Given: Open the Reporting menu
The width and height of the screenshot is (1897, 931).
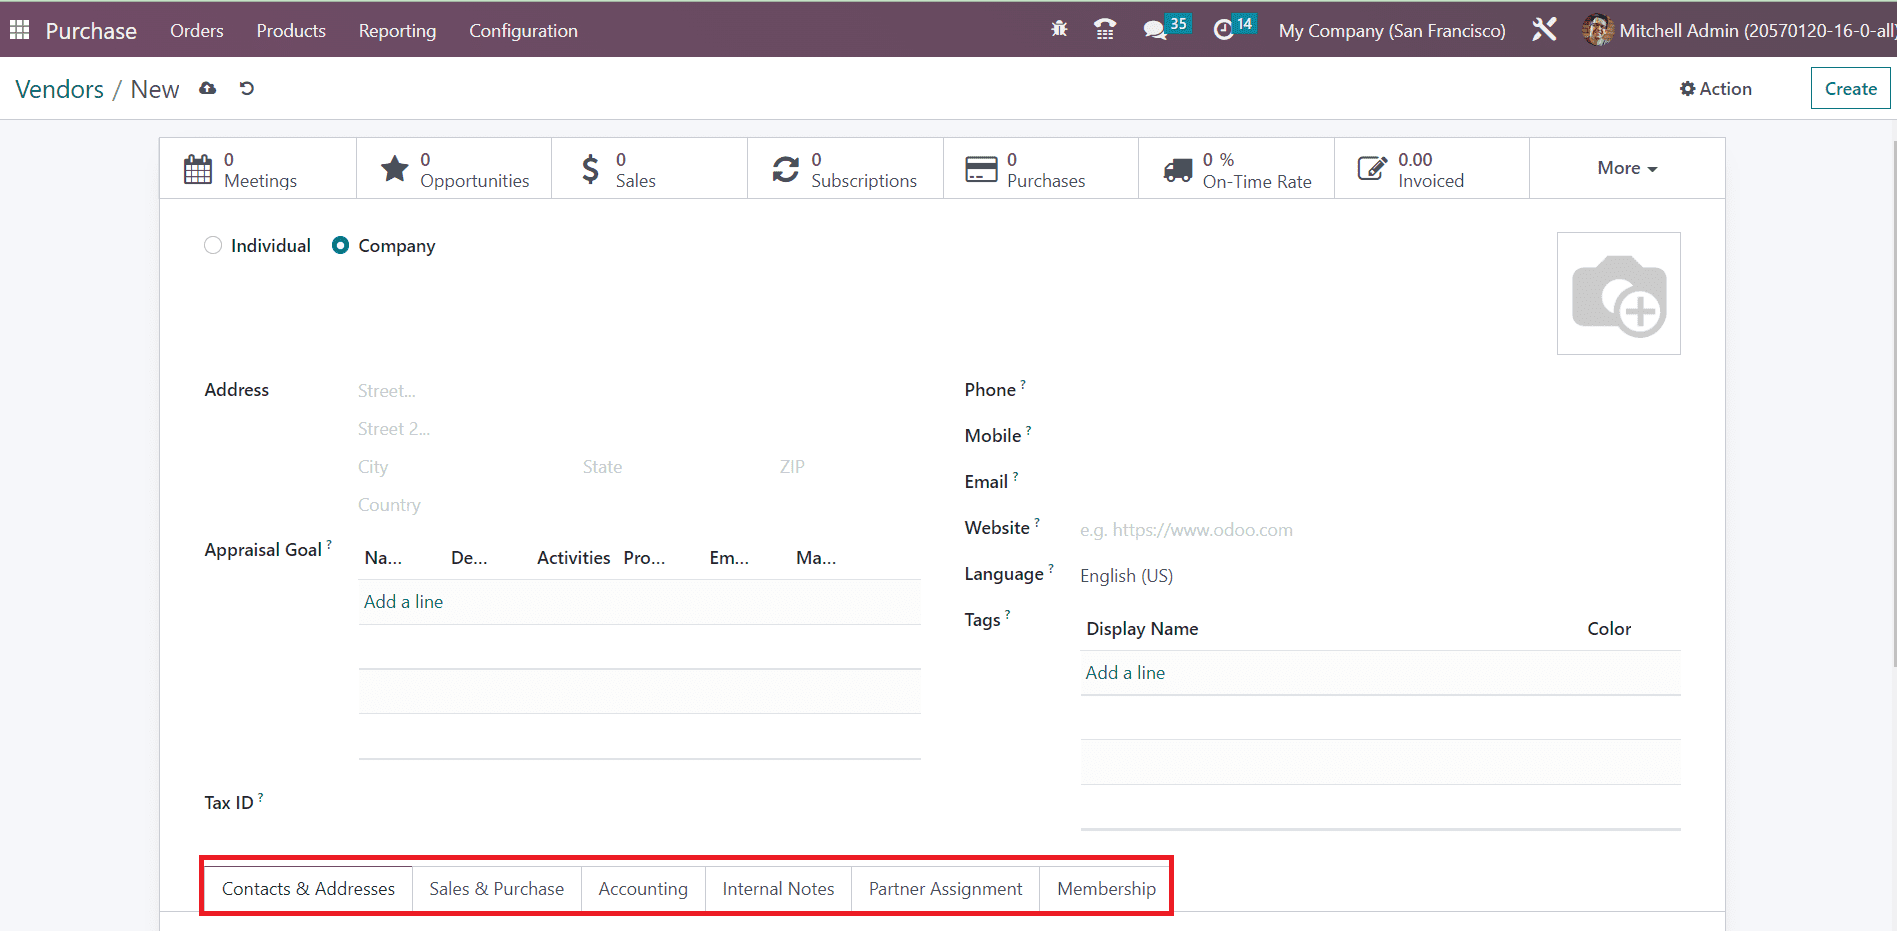Looking at the screenshot, I should tap(397, 31).
